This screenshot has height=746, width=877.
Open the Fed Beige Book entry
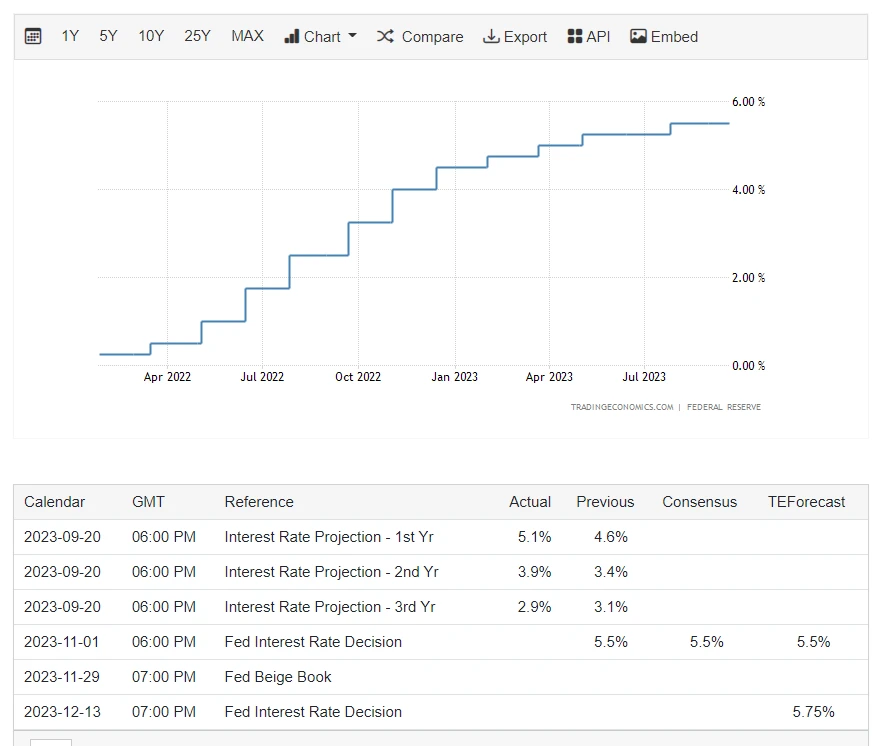coord(278,677)
